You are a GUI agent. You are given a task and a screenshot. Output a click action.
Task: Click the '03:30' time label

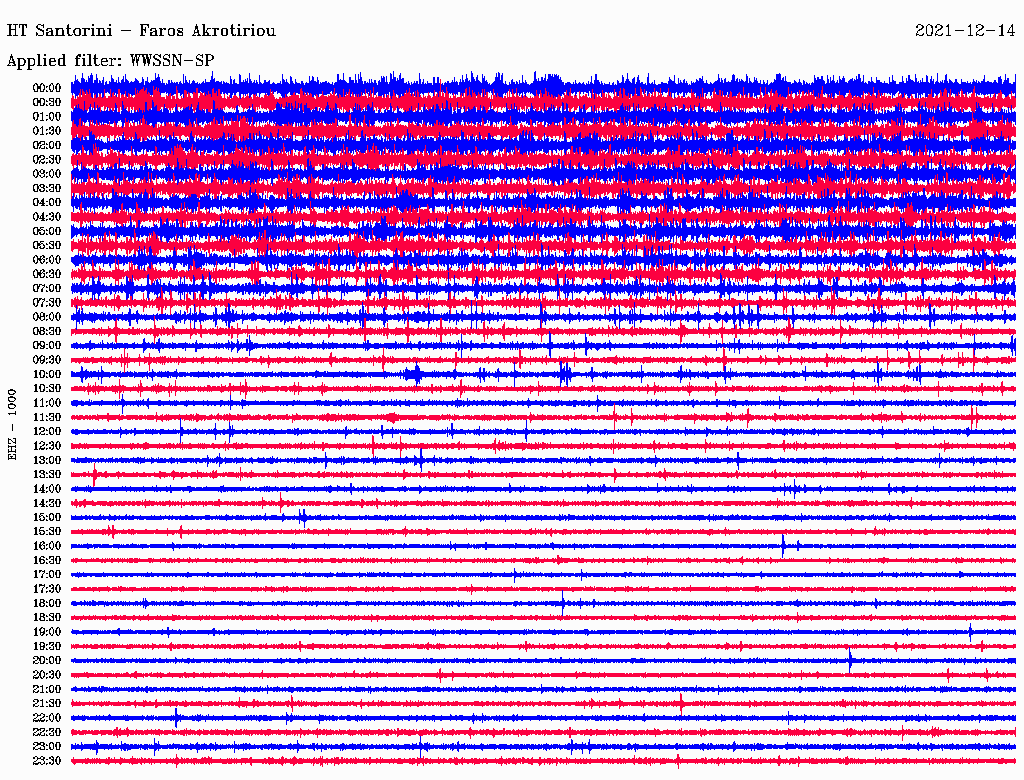(x=47, y=188)
